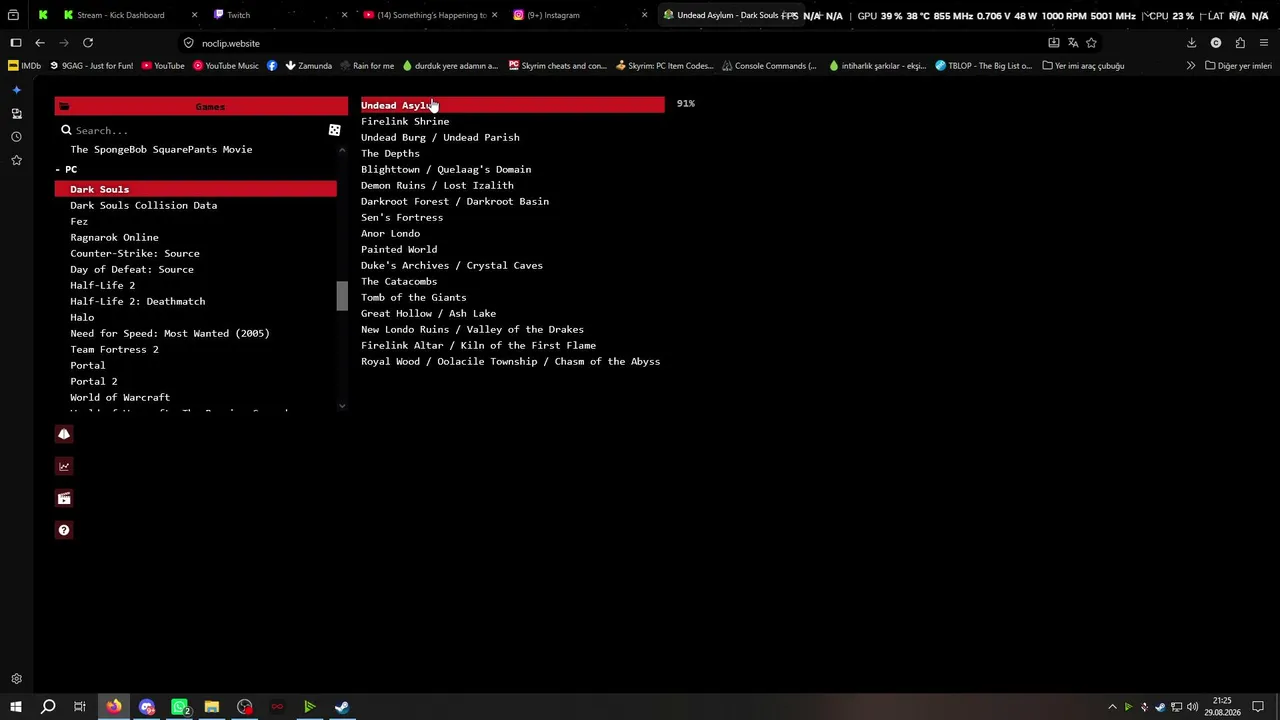Click the Games search input field
Screen dimensions: 1280x720
pos(200,130)
